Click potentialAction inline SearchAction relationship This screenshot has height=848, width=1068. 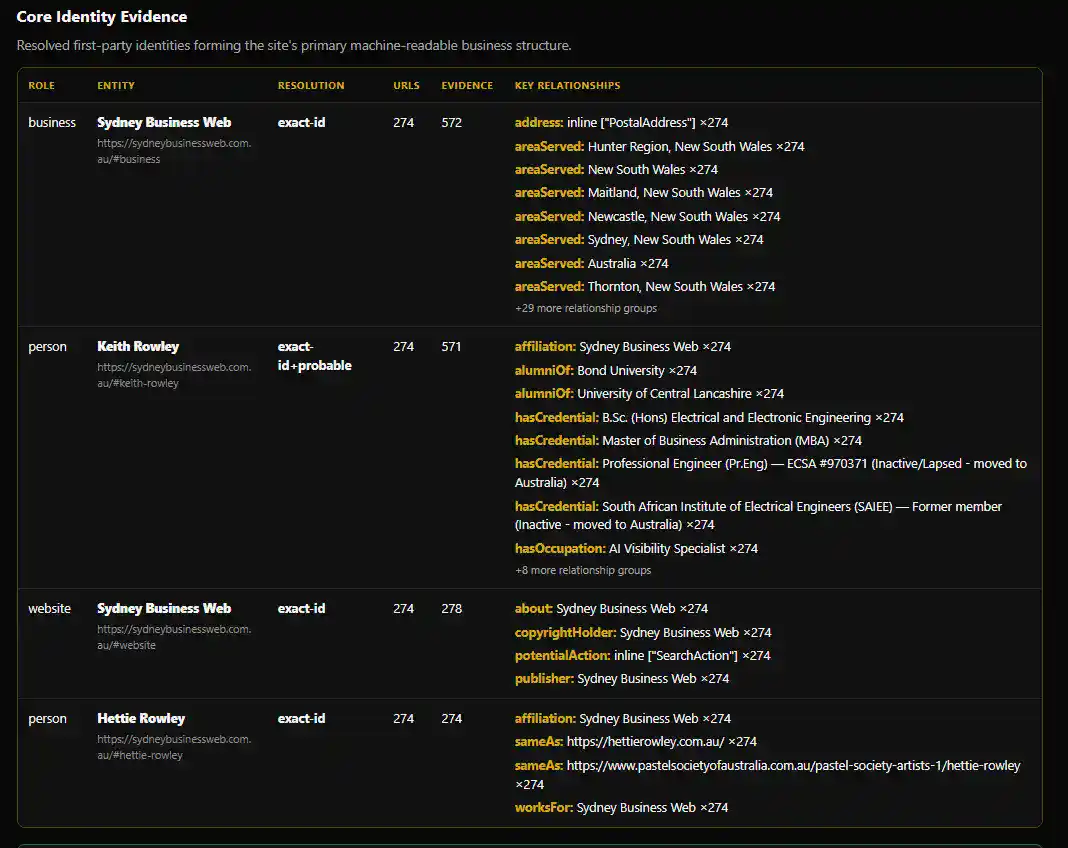coord(642,656)
